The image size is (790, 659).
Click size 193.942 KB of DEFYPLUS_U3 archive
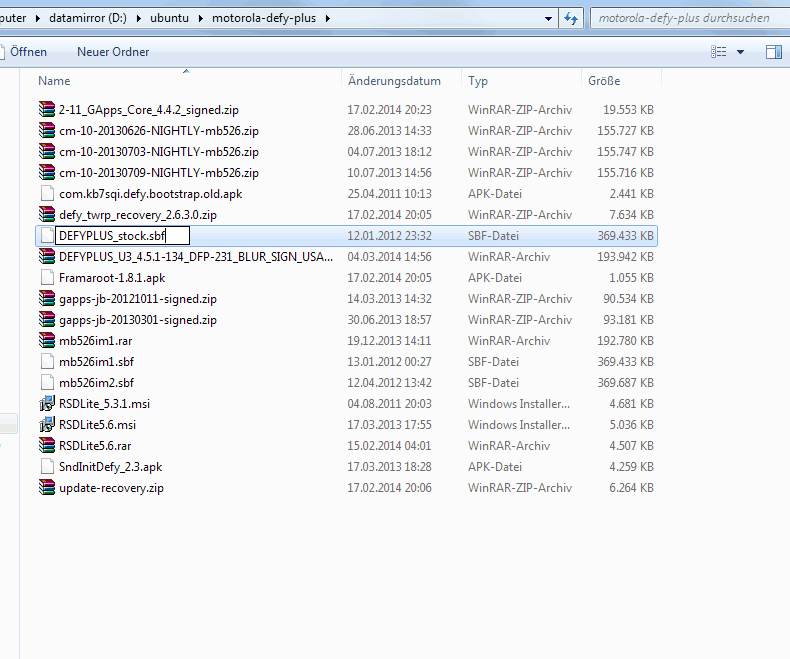(x=625, y=257)
